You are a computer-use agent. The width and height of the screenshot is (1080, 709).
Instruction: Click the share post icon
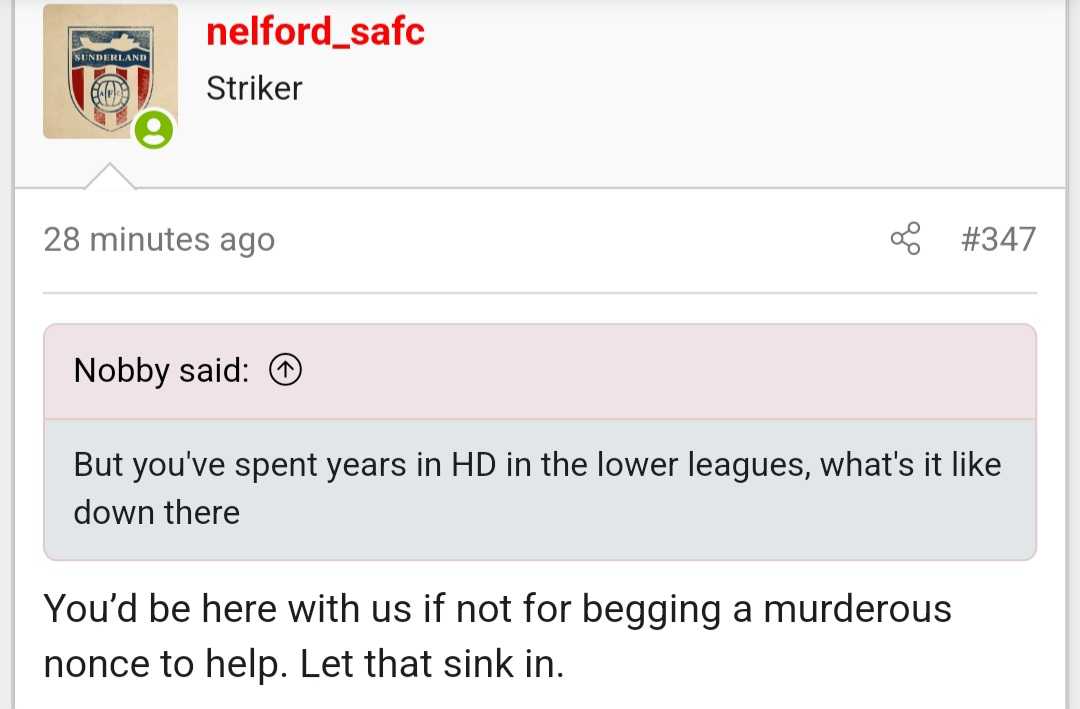[x=905, y=238]
